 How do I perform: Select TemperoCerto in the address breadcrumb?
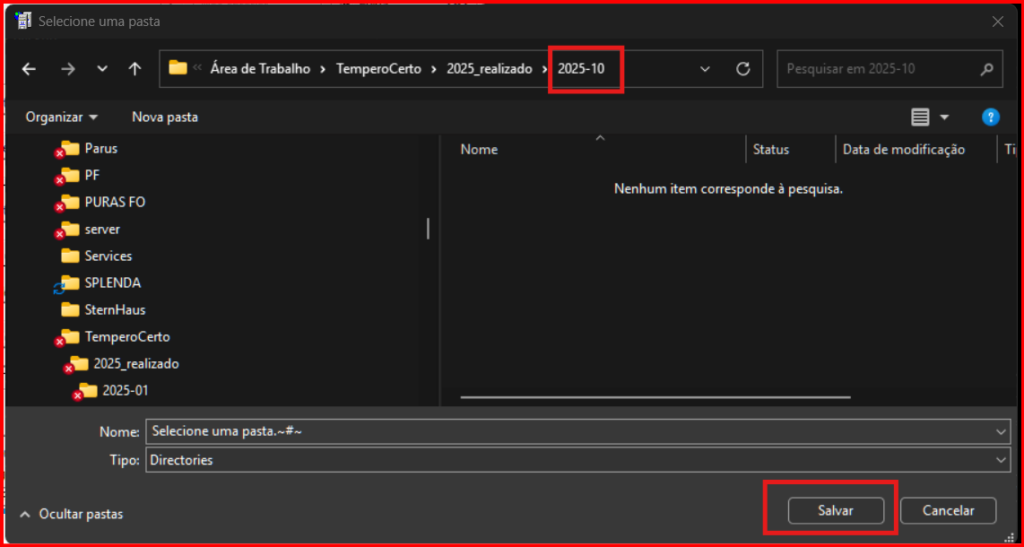point(378,69)
